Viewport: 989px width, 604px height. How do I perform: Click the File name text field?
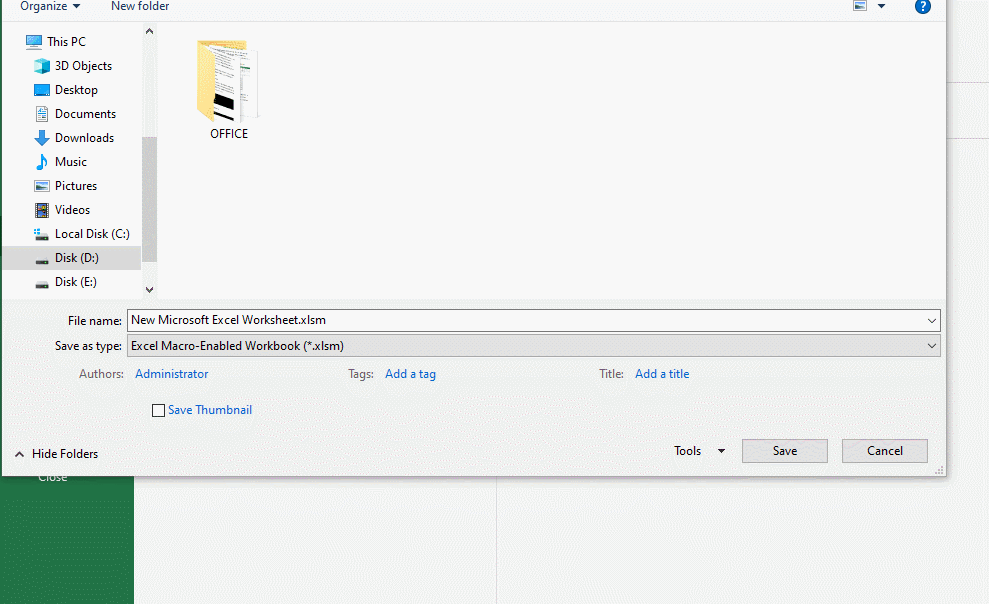click(534, 320)
